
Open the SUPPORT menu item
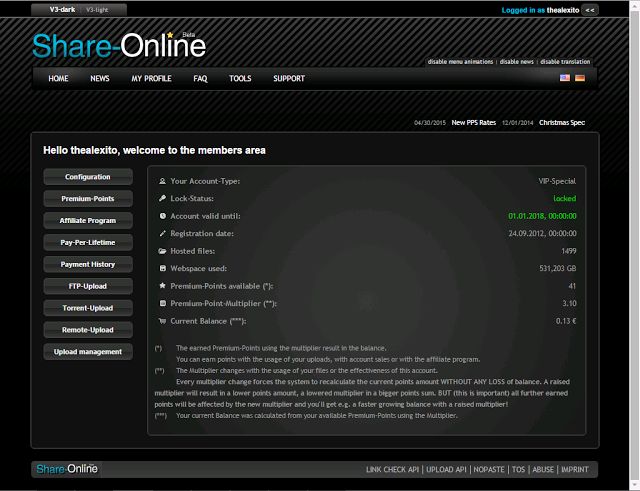click(x=289, y=78)
